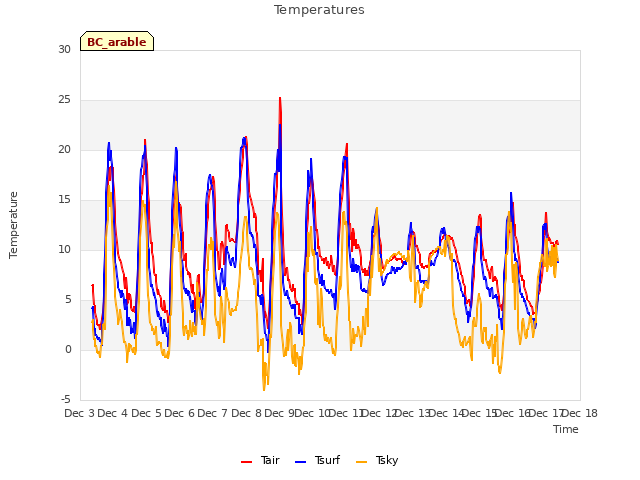Click the Dec 4 x-axis label
The width and height of the screenshot is (640, 480).
[x=113, y=413]
